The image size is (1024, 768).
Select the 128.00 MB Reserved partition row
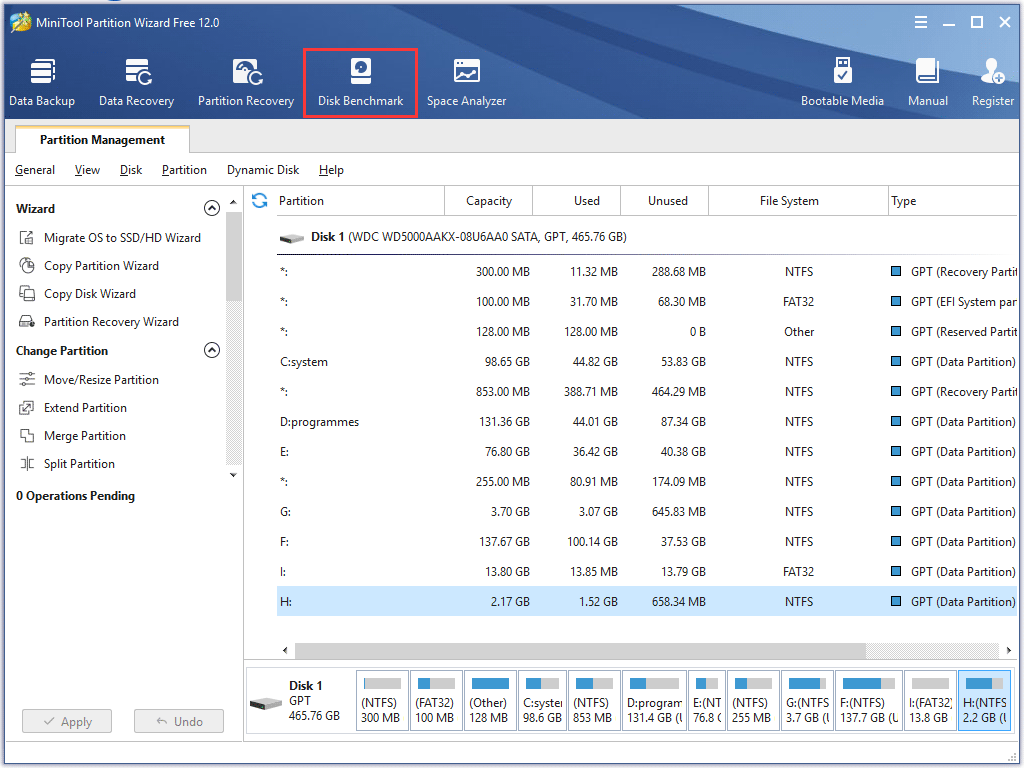tap(647, 332)
